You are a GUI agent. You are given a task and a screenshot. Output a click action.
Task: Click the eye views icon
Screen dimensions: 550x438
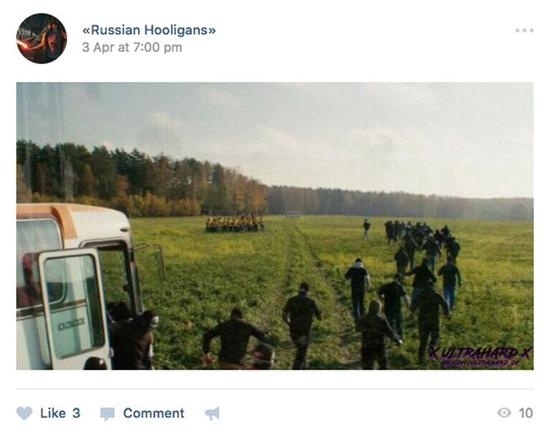tap(504, 413)
